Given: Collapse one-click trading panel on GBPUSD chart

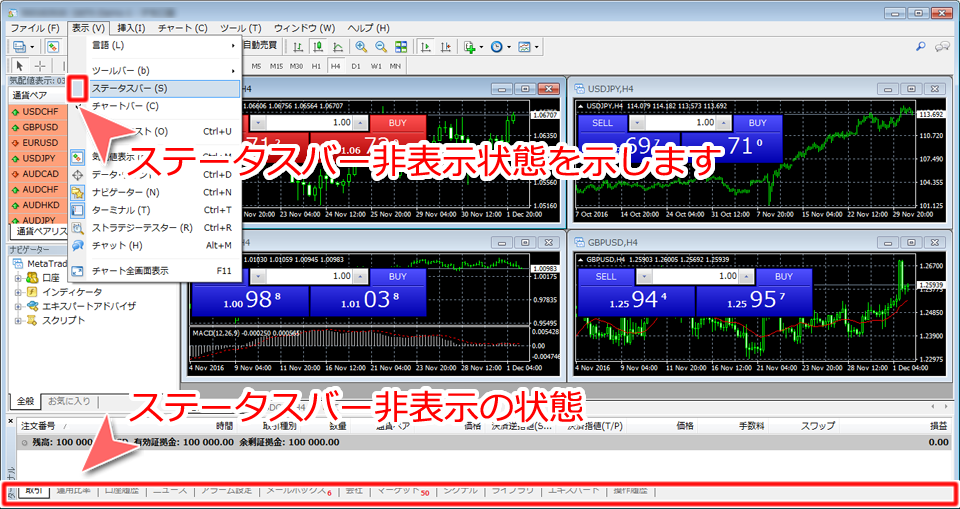Looking at the screenshot, I should coord(580,259).
